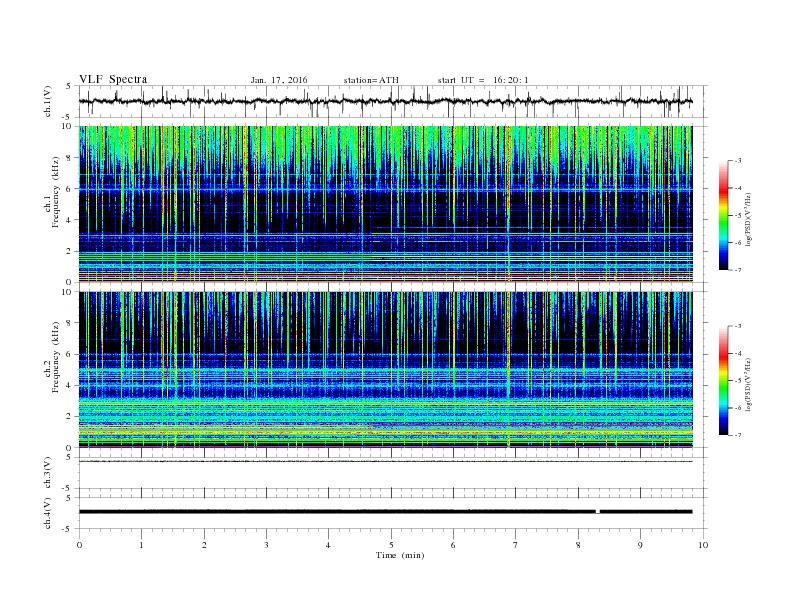Click time axis tick label "1"

pos(141,545)
